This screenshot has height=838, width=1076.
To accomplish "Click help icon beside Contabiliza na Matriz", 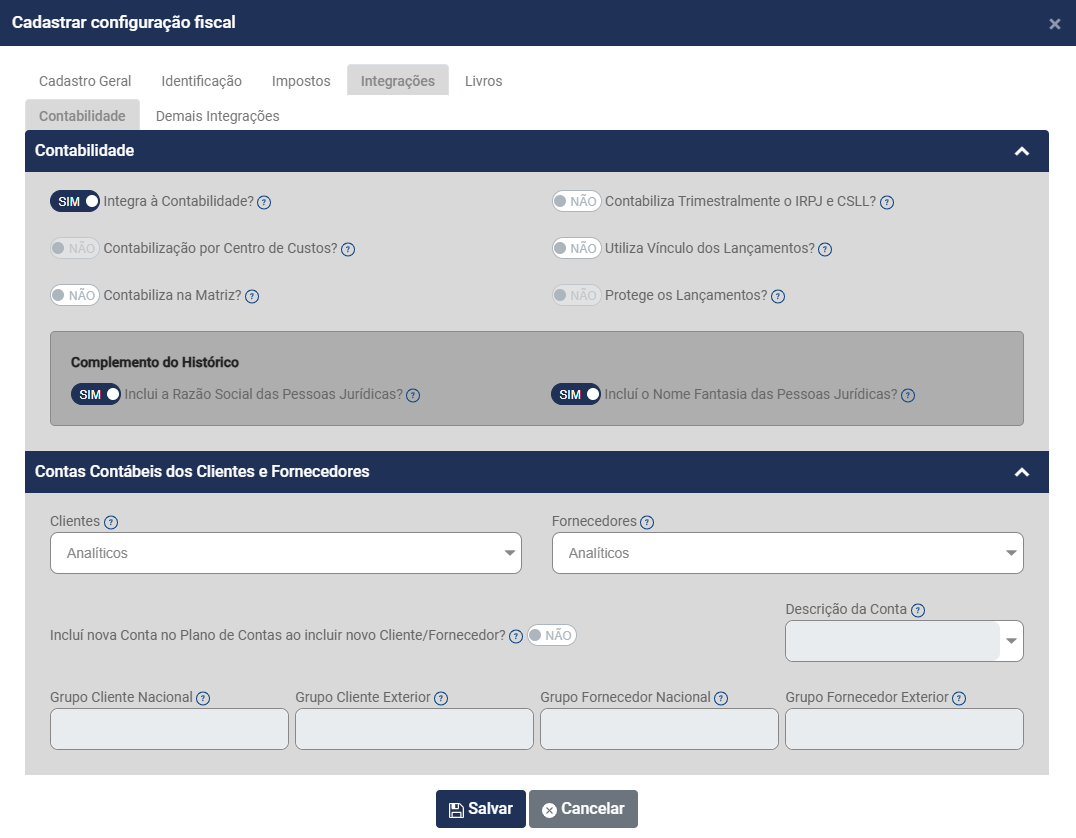I will click(252, 297).
